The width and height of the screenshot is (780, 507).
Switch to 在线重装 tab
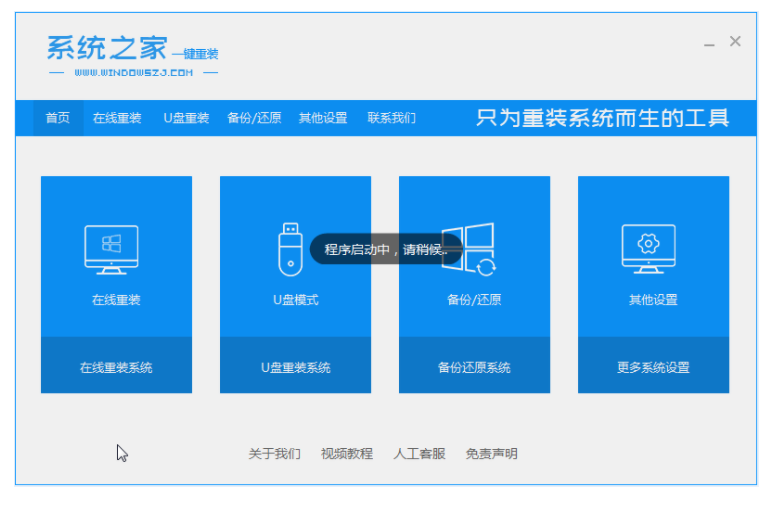coord(117,118)
